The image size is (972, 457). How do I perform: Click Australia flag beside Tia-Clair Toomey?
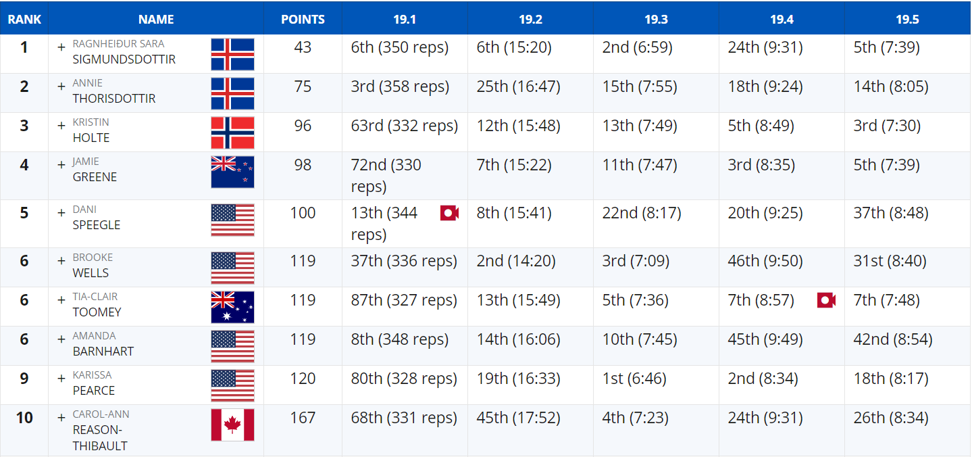232,307
